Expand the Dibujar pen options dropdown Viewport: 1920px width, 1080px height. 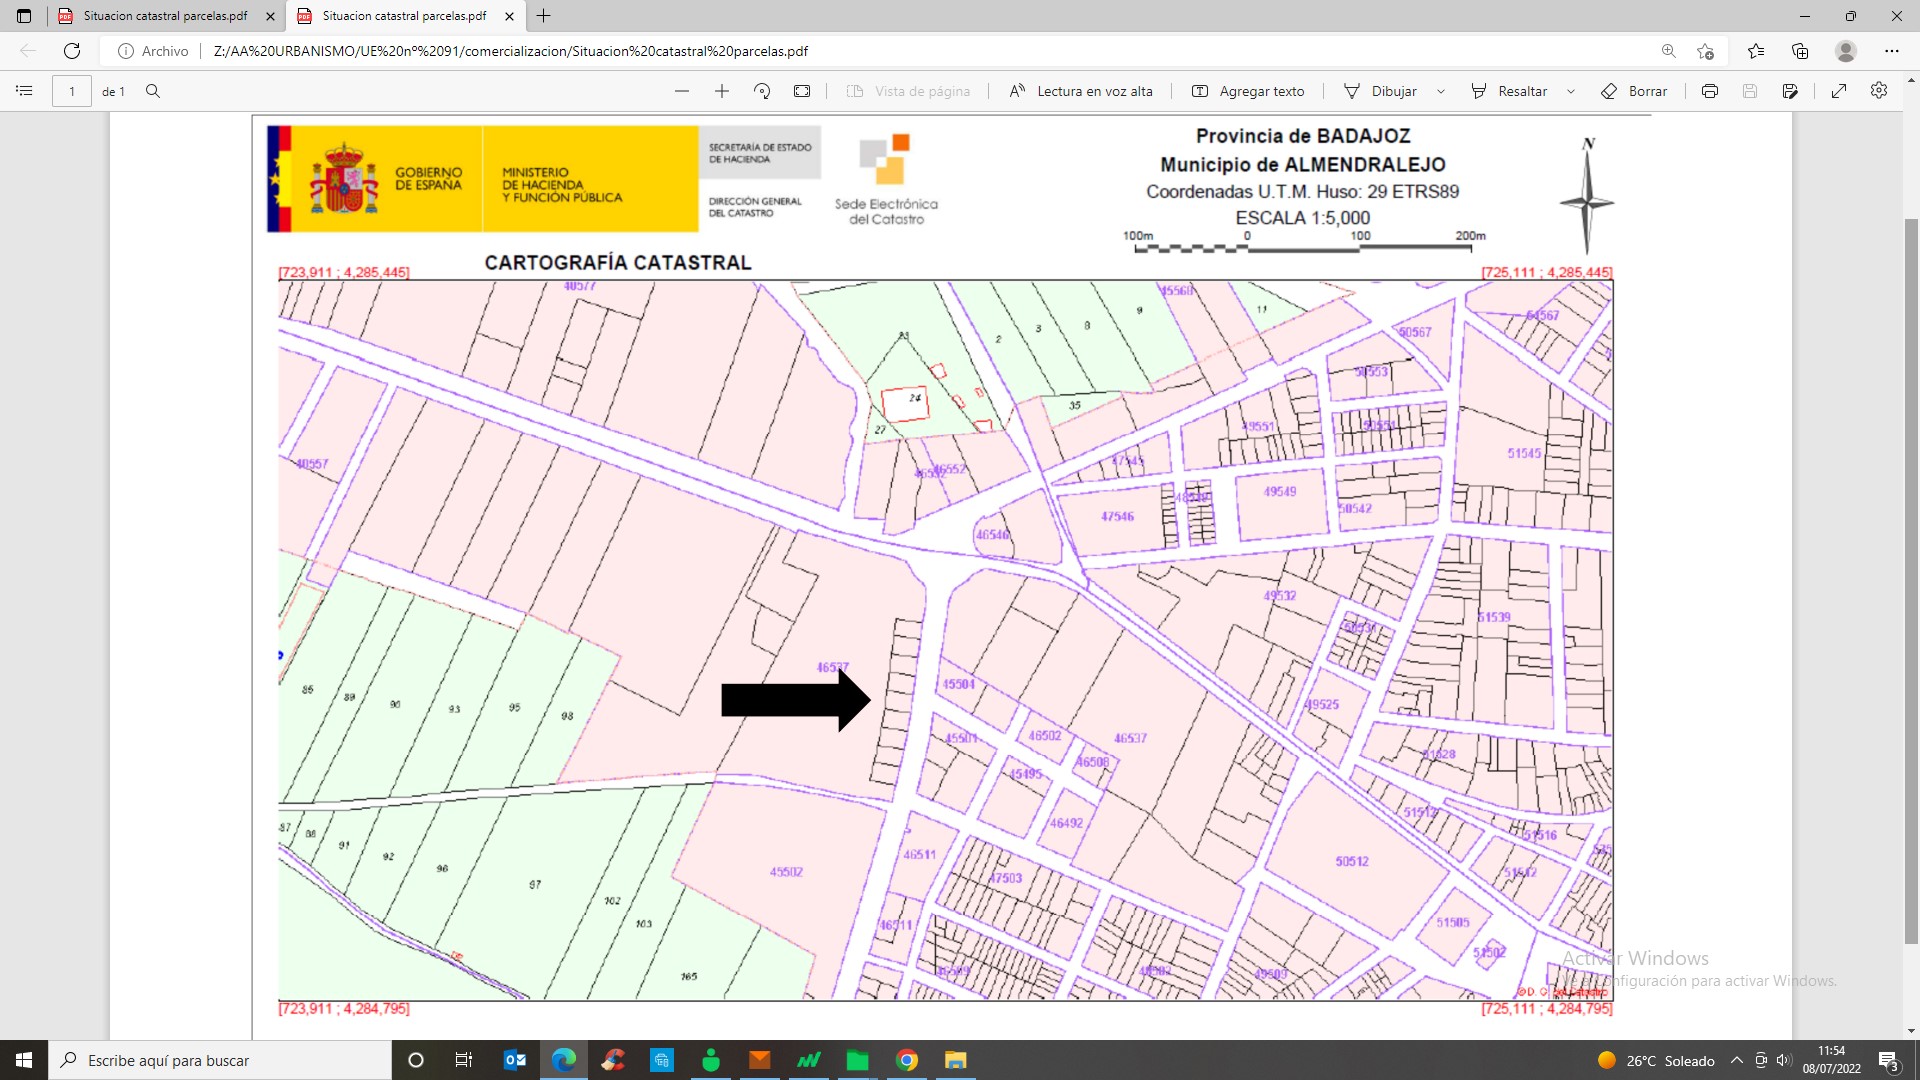tap(1441, 91)
